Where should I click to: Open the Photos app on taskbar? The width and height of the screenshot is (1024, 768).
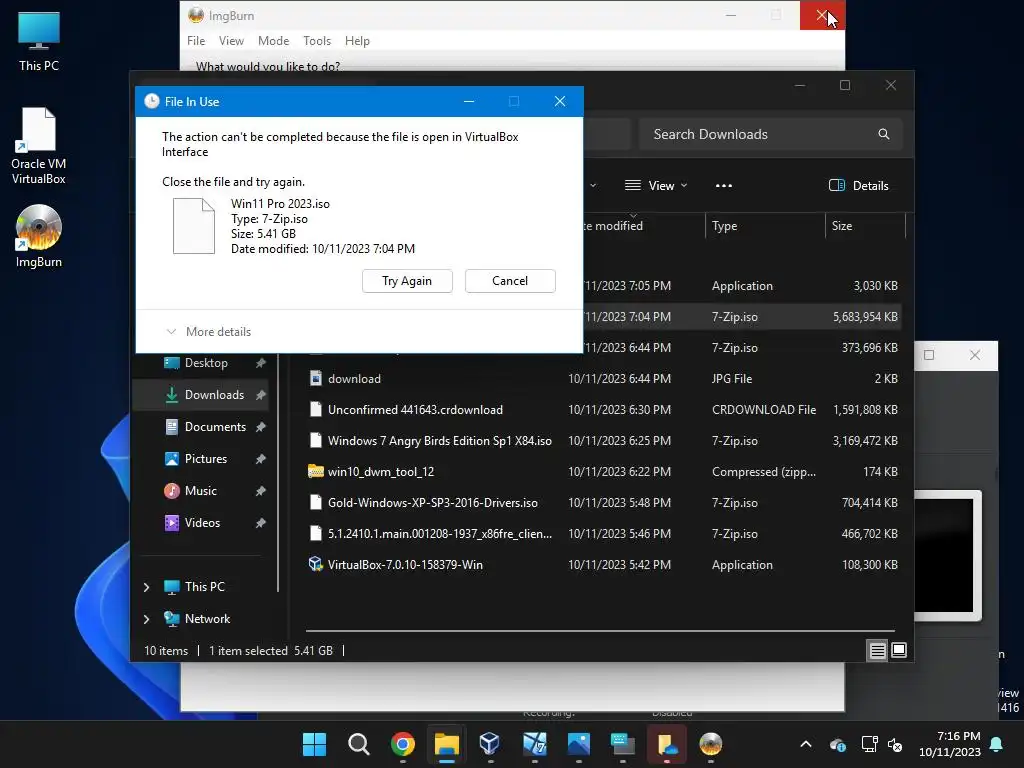pos(579,744)
